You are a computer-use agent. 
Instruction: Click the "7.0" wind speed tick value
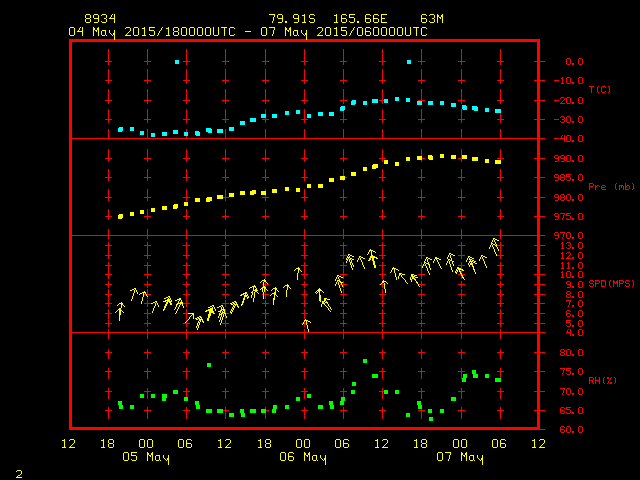click(574, 304)
